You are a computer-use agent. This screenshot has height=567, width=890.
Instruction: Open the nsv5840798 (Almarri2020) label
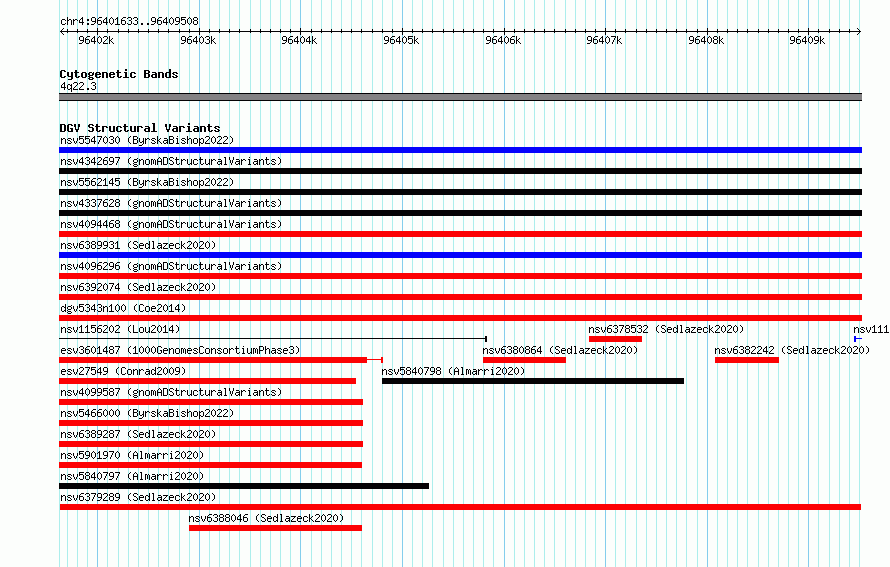click(x=453, y=371)
